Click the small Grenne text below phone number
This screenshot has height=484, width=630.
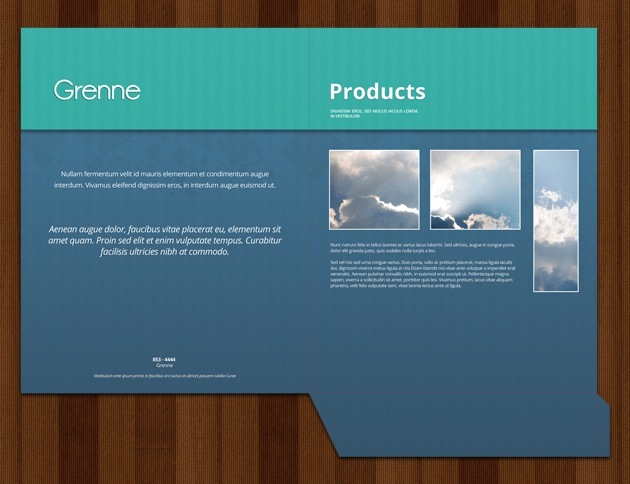pyautogui.click(x=164, y=366)
